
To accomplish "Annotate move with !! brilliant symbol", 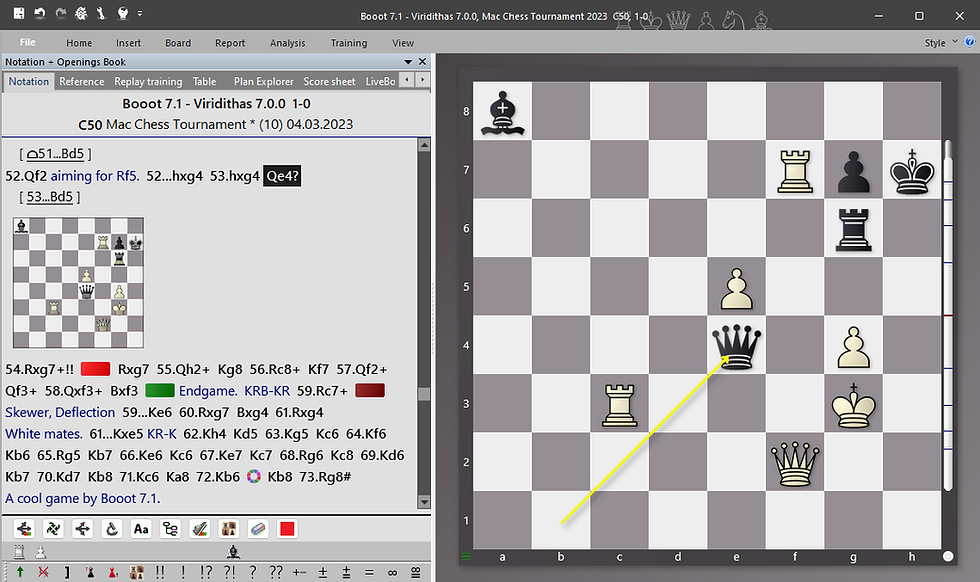I will point(160,572).
